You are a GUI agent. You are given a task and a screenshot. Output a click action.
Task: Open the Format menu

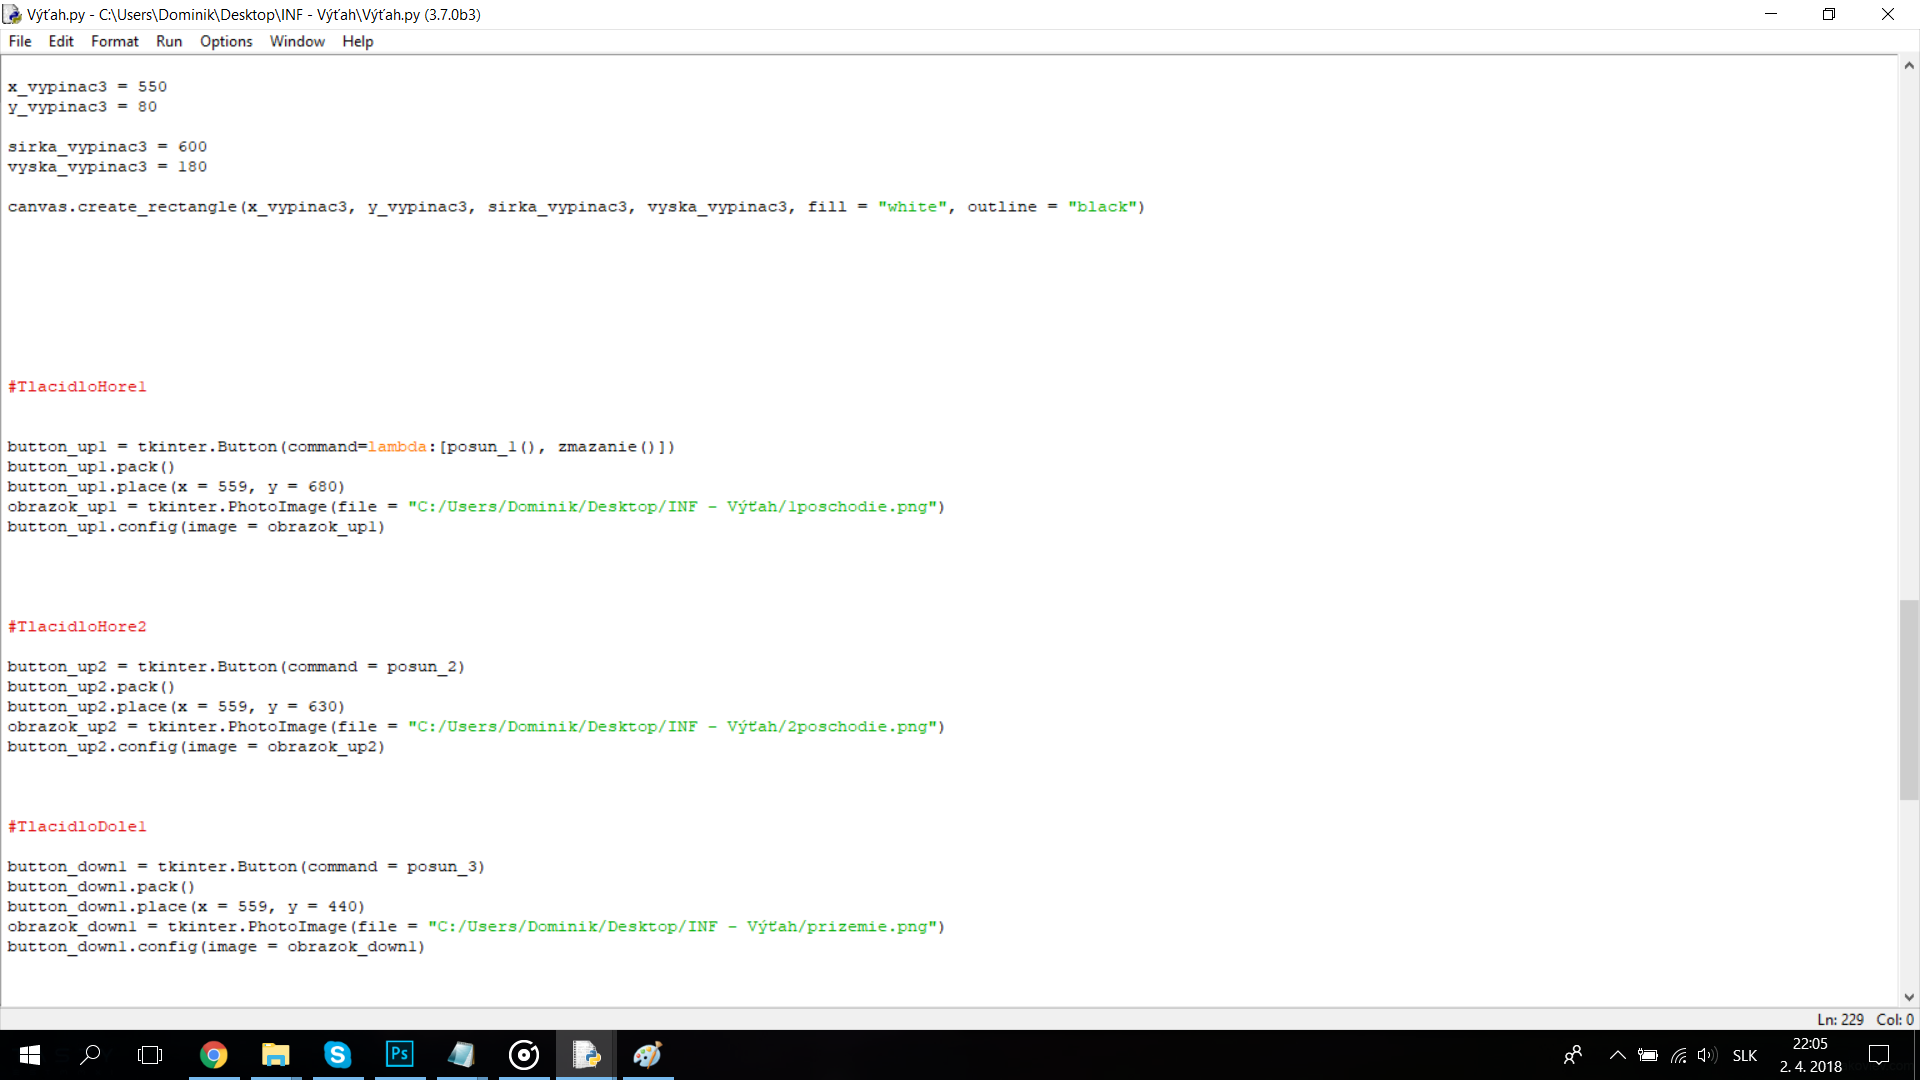coord(114,41)
